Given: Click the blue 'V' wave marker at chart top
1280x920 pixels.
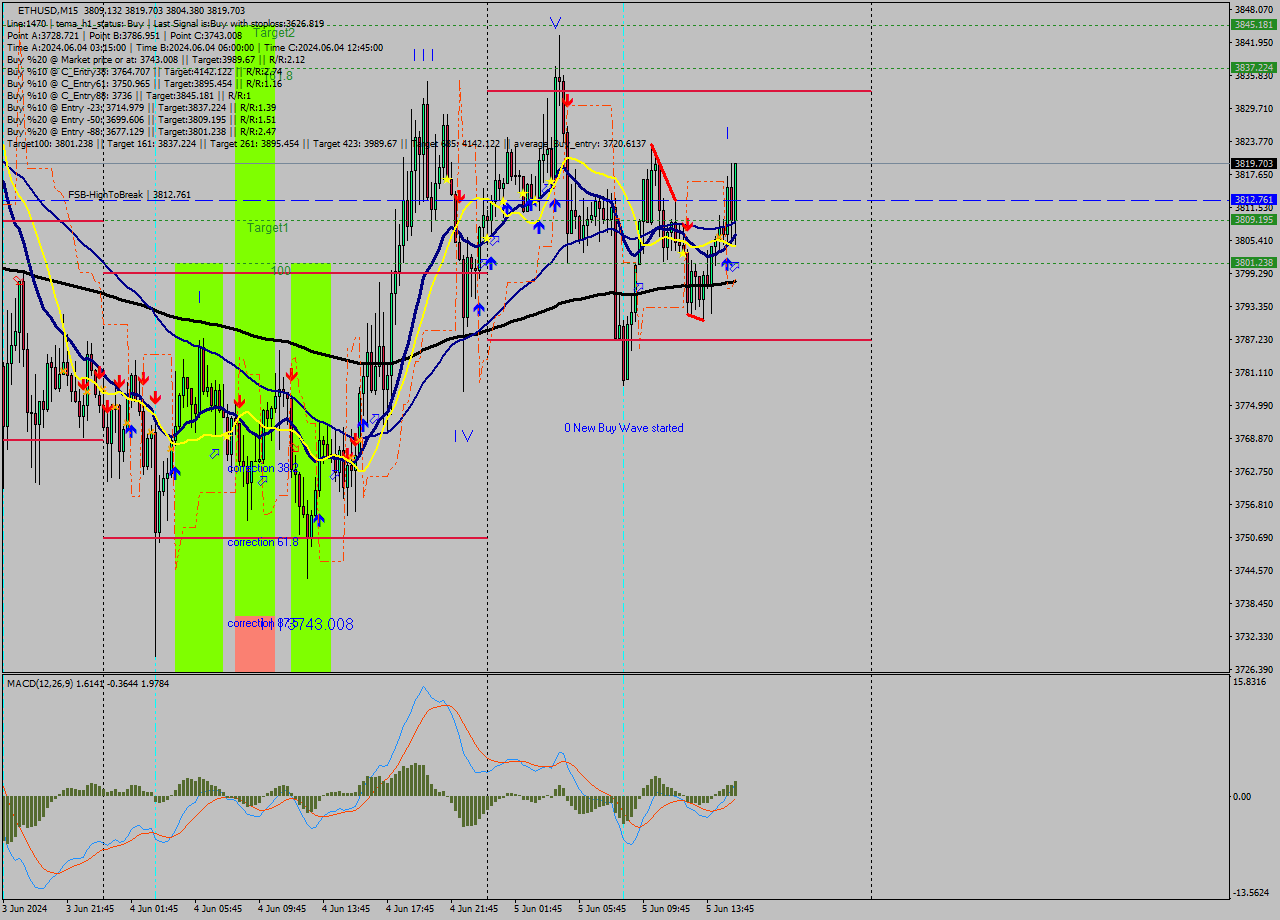Looking at the screenshot, I should pyautogui.click(x=555, y=20).
